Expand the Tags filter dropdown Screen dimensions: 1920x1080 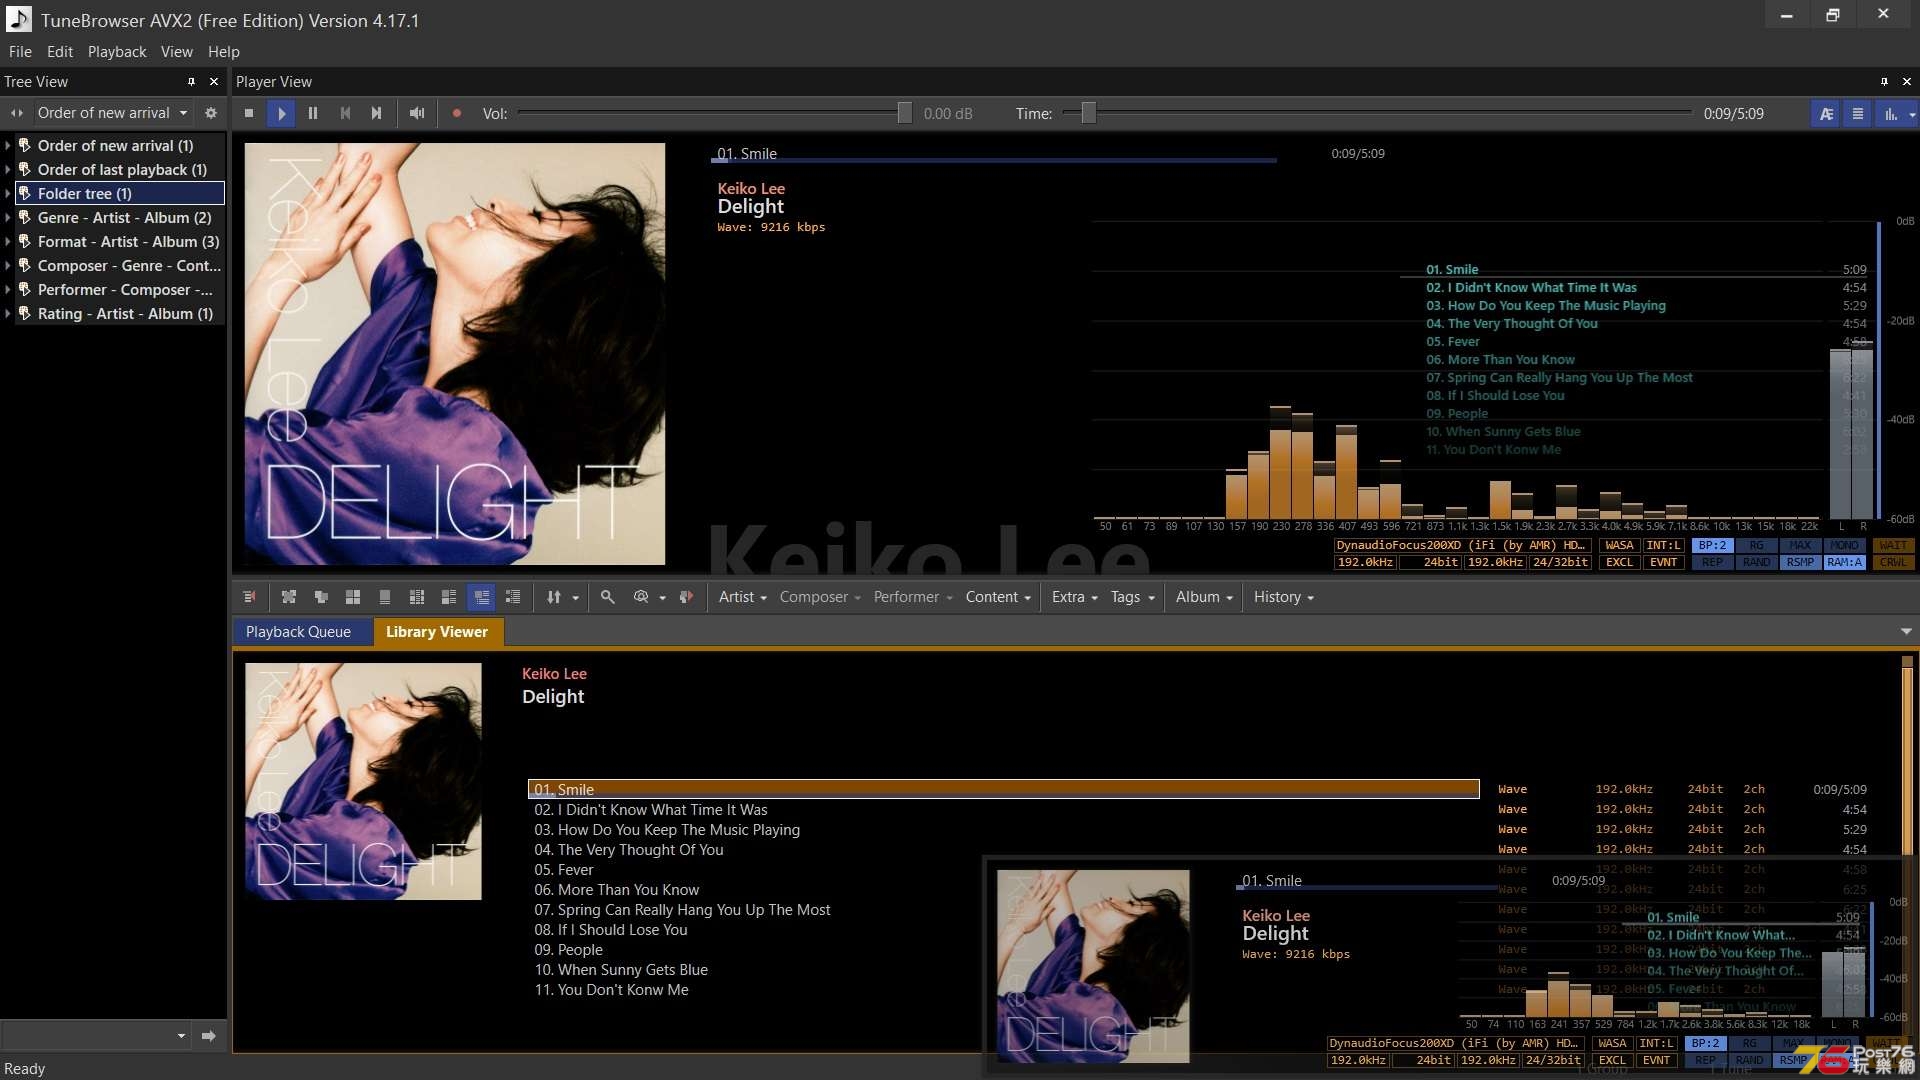click(x=1130, y=596)
